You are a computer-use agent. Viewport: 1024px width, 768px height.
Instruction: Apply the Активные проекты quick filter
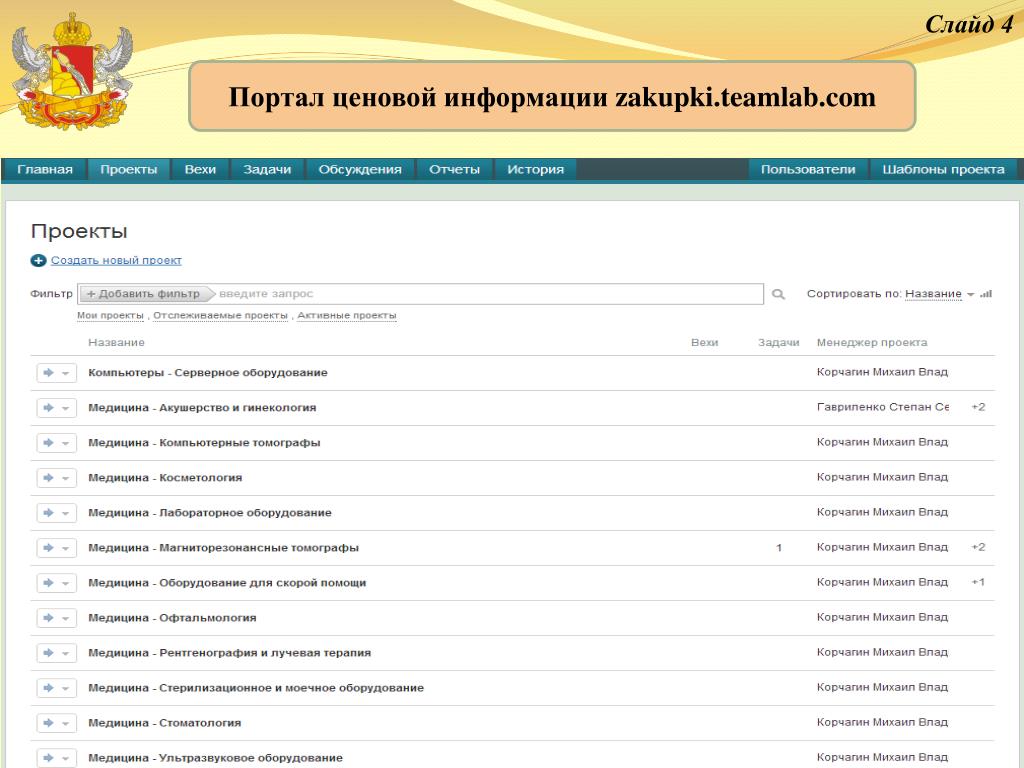pos(347,315)
